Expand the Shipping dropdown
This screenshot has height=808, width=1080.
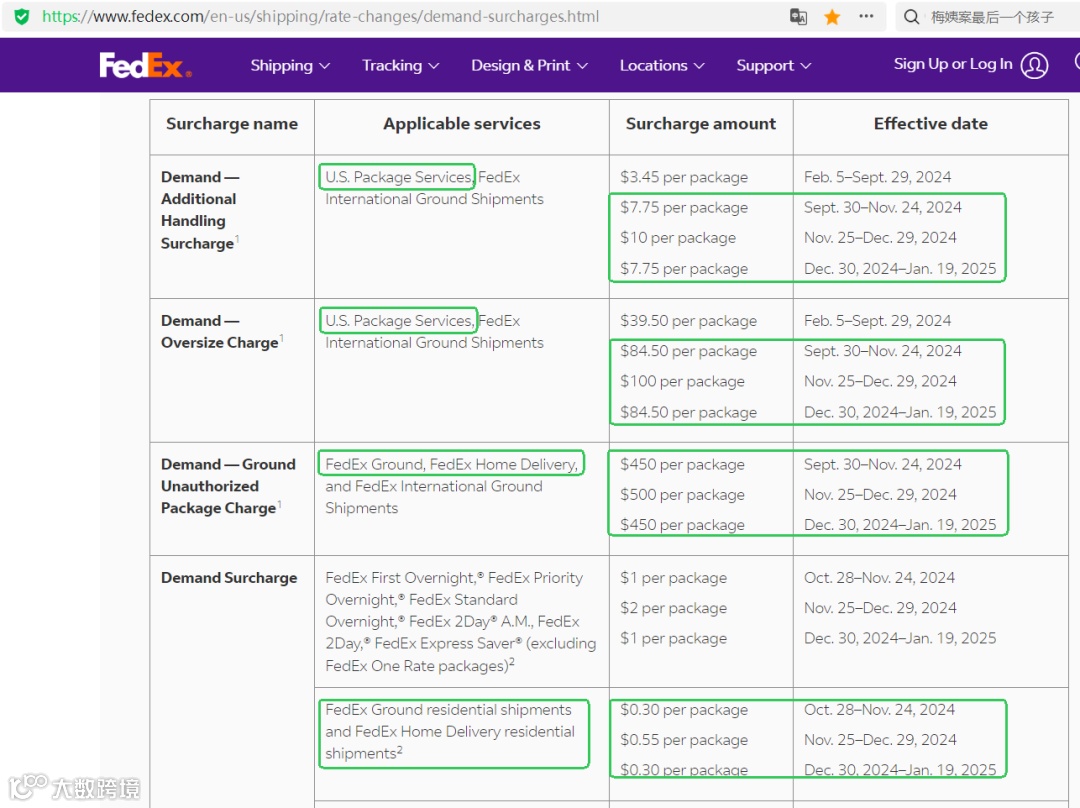click(x=290, y=65)
